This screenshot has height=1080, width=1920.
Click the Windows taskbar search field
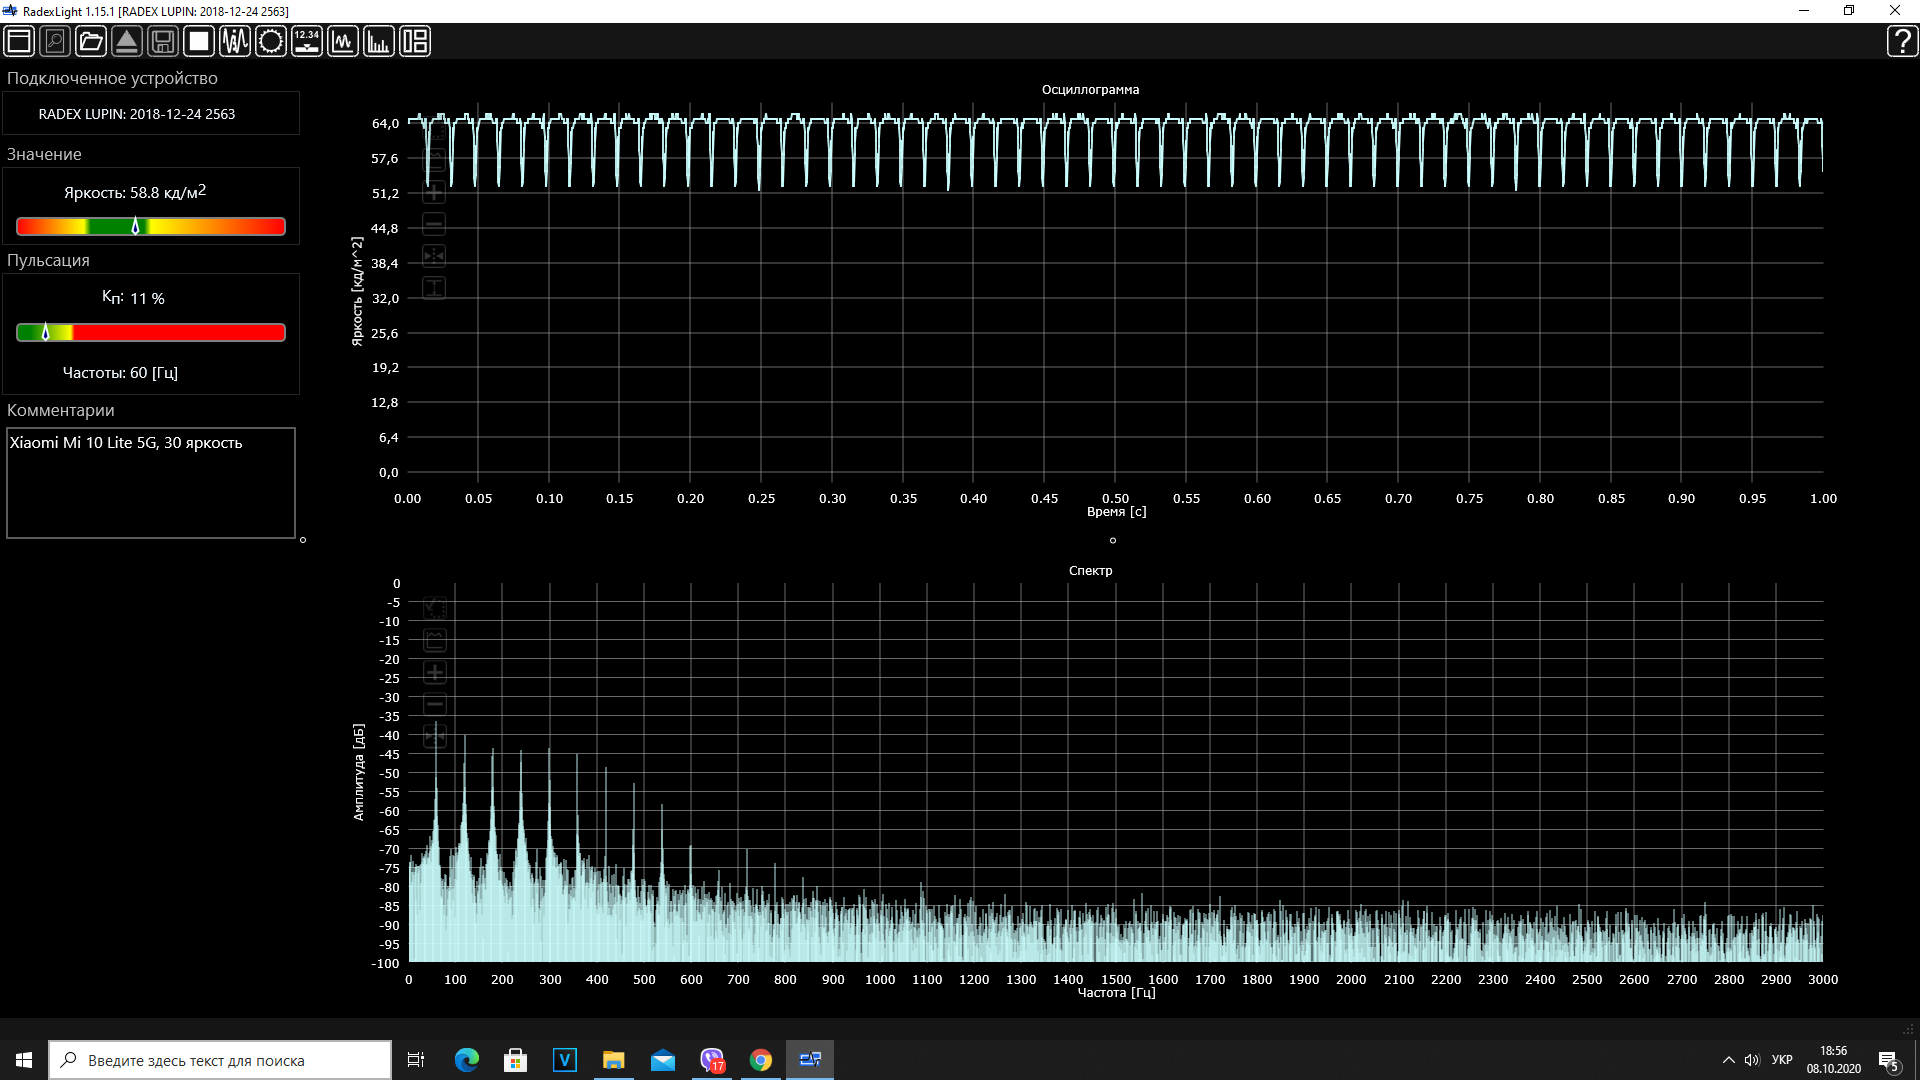coord(220,1060)
